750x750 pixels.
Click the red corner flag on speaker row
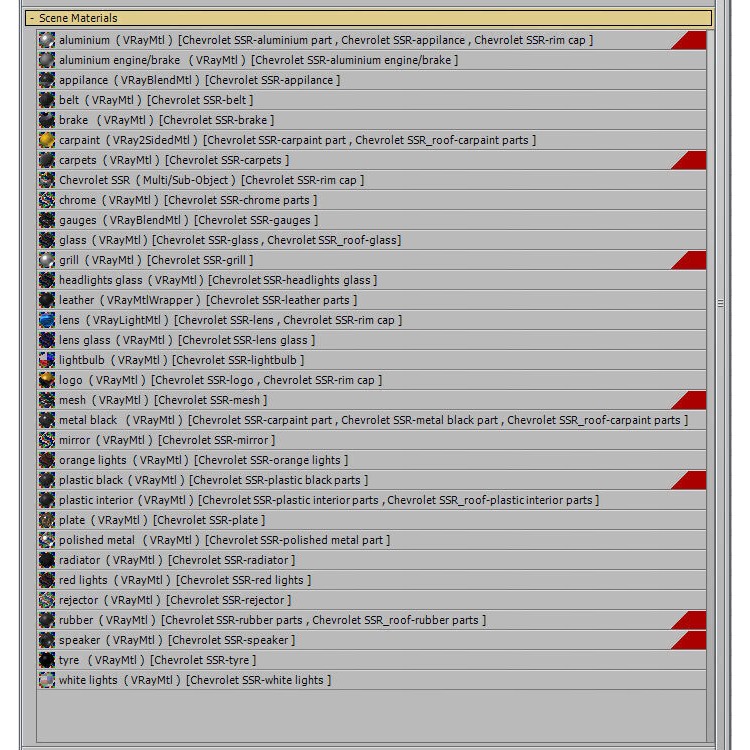692,640
